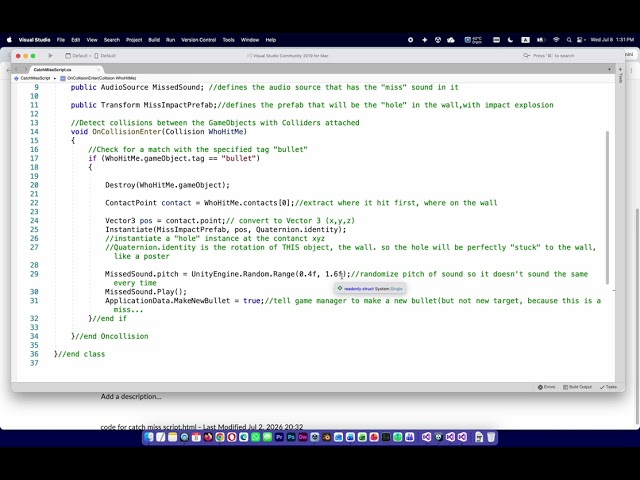Open the Project menu

click(134, 40)
